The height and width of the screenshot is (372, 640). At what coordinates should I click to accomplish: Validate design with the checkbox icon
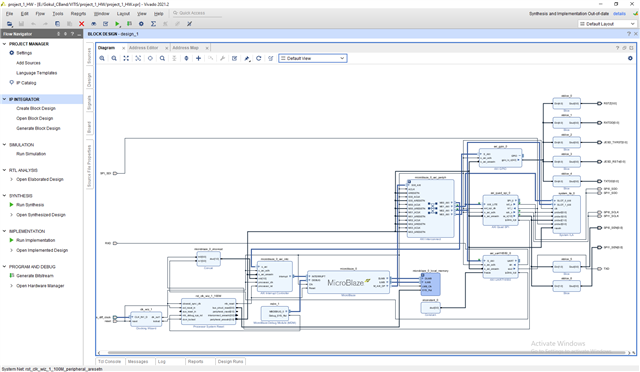coord(234,58)
